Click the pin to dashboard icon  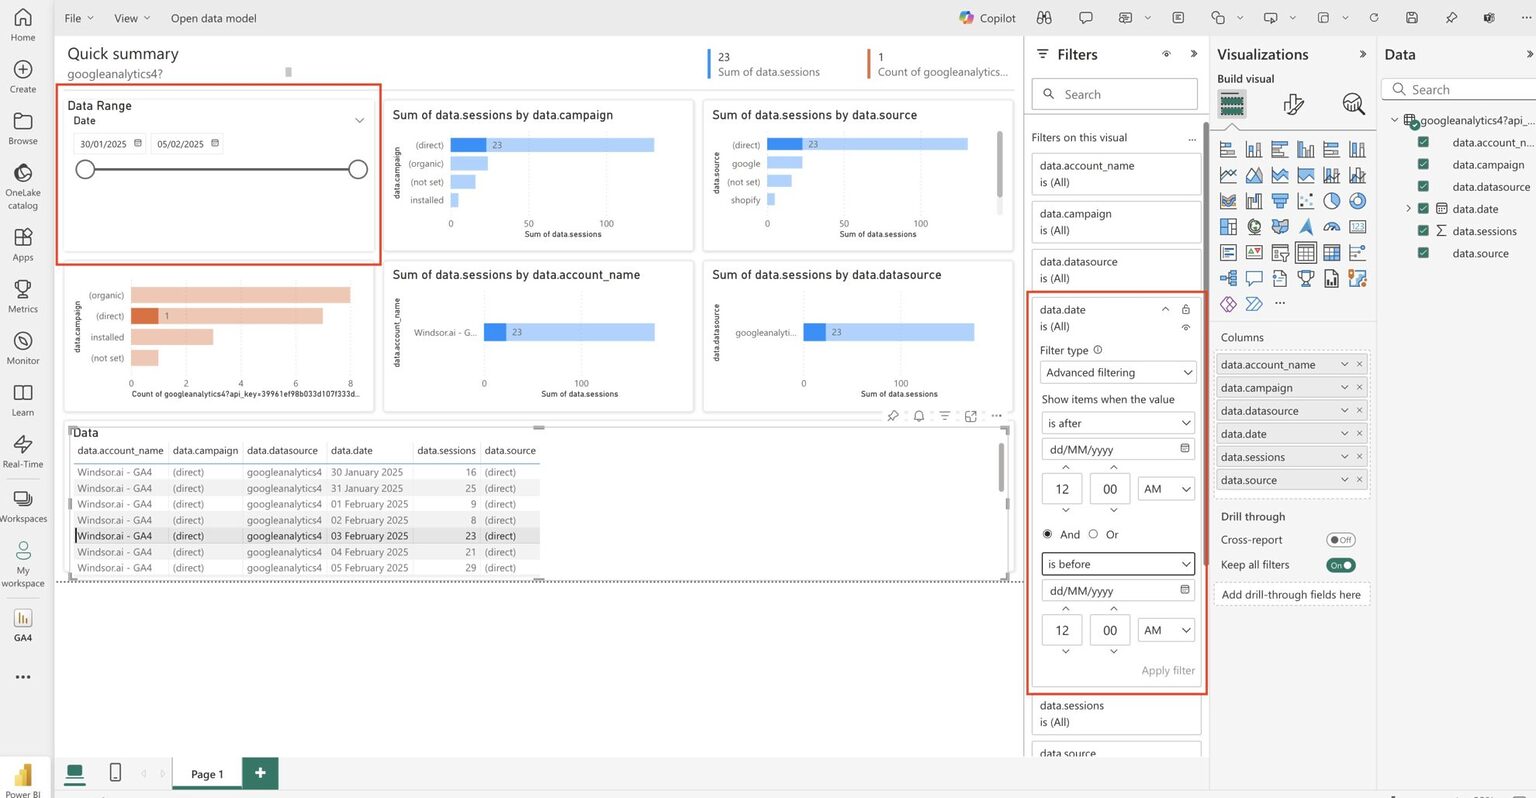[1451, 18]
